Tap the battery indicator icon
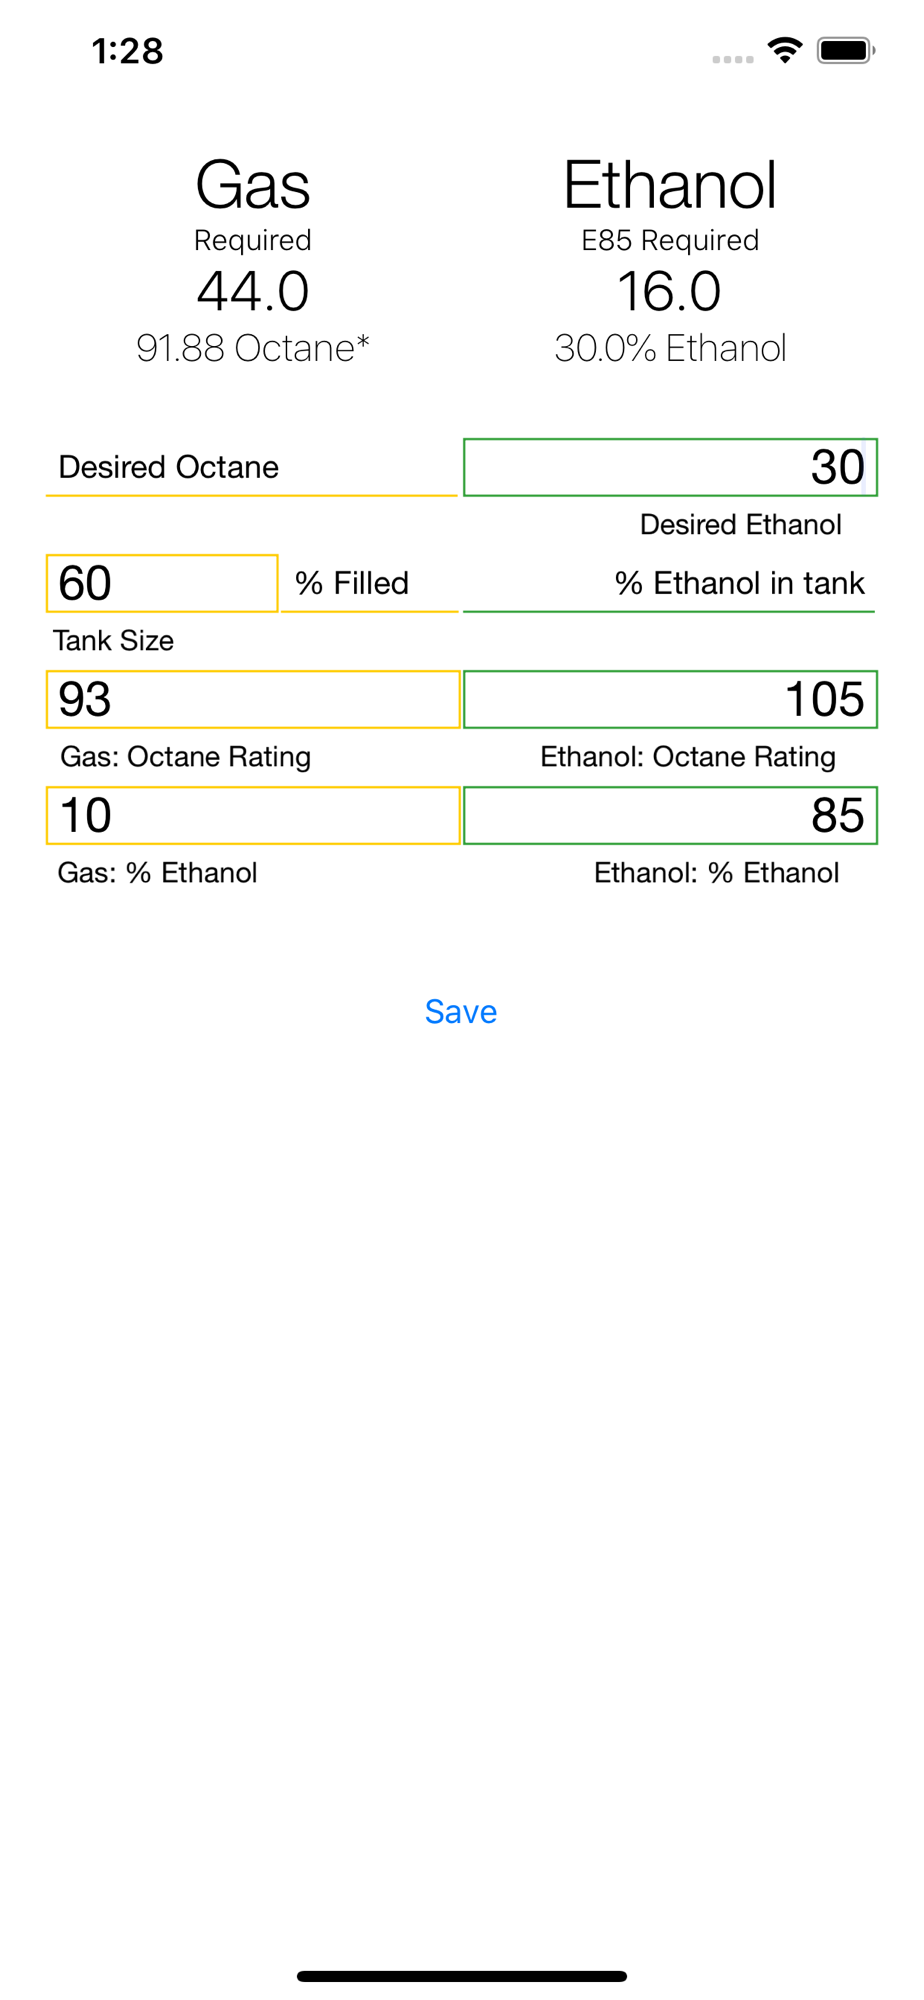Image resolution: width=924 pixels, height=2000 pixels. pyautogui.click(x=846, y=50)
